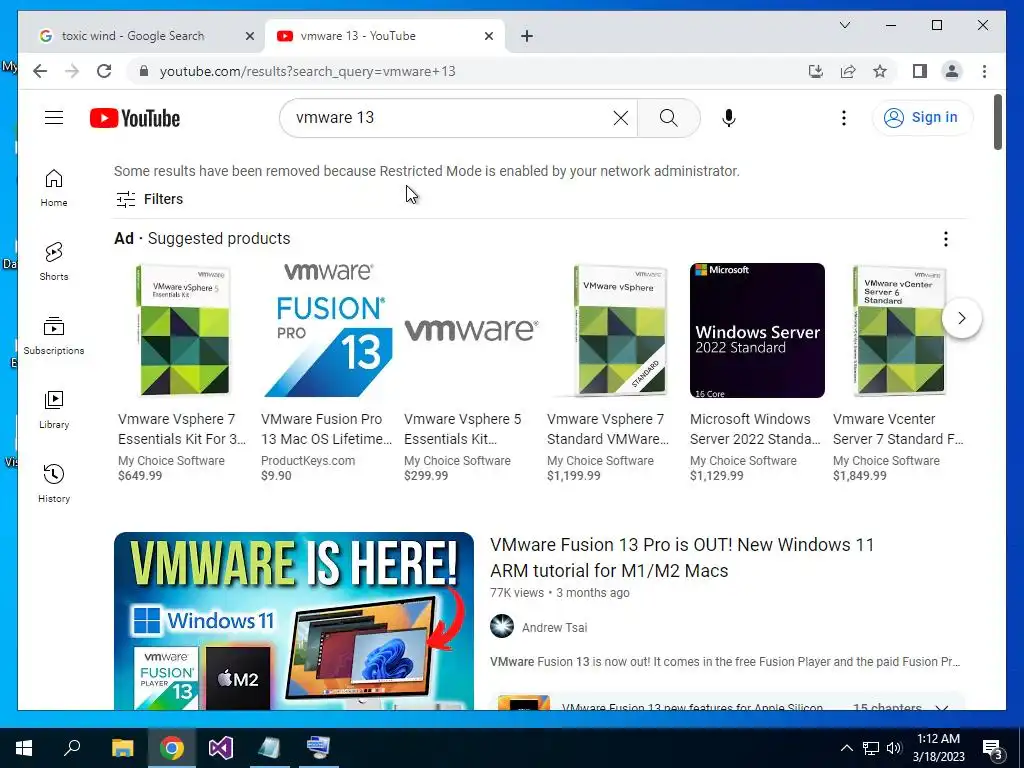Open Windows taskbar search
Image resolution: width=1024 pixels, height=768 pixels.
point(72,748)
